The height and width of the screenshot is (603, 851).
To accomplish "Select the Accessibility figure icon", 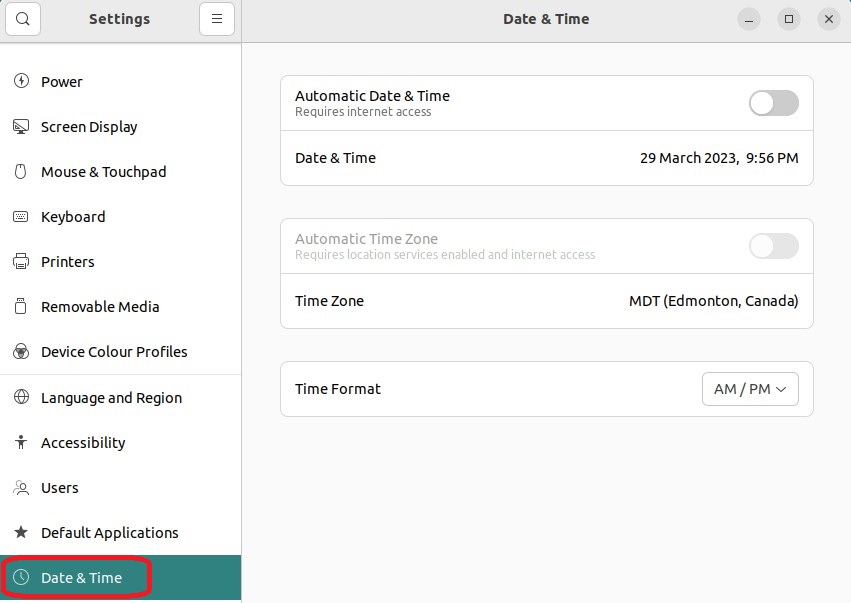I will [21, 442].
